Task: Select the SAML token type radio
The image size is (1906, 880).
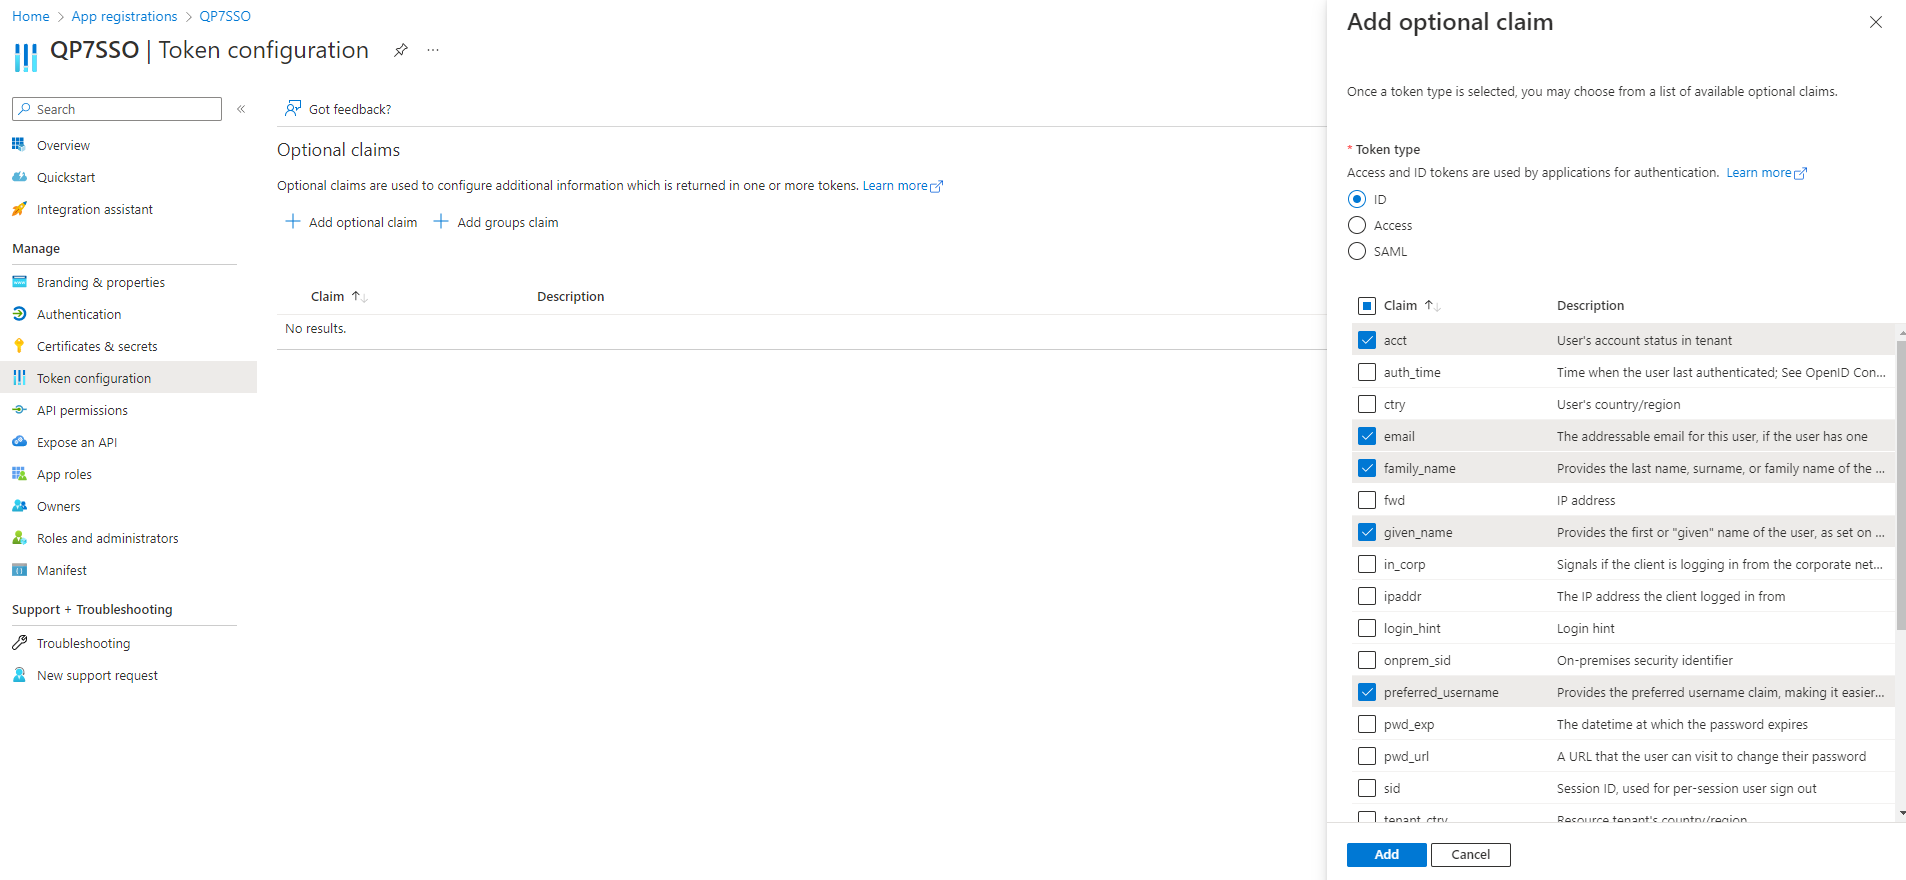Action: (x=1357, y=251)
